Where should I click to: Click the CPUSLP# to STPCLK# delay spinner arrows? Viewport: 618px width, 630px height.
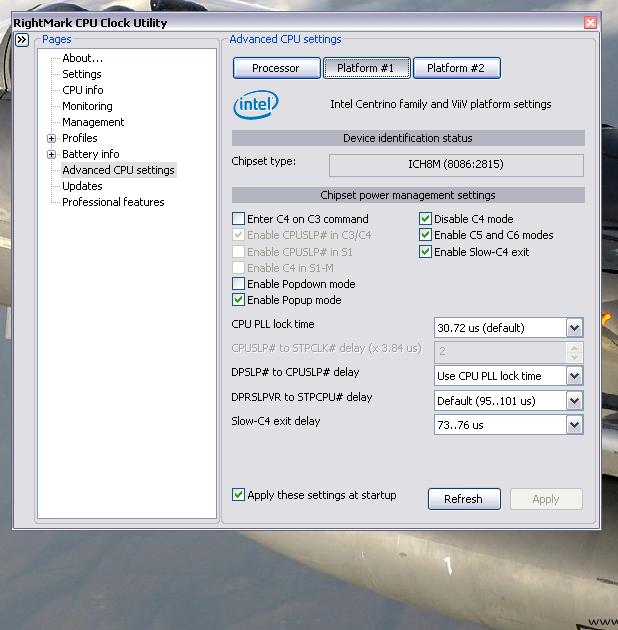pyautogui.click(x=575, y=352)
